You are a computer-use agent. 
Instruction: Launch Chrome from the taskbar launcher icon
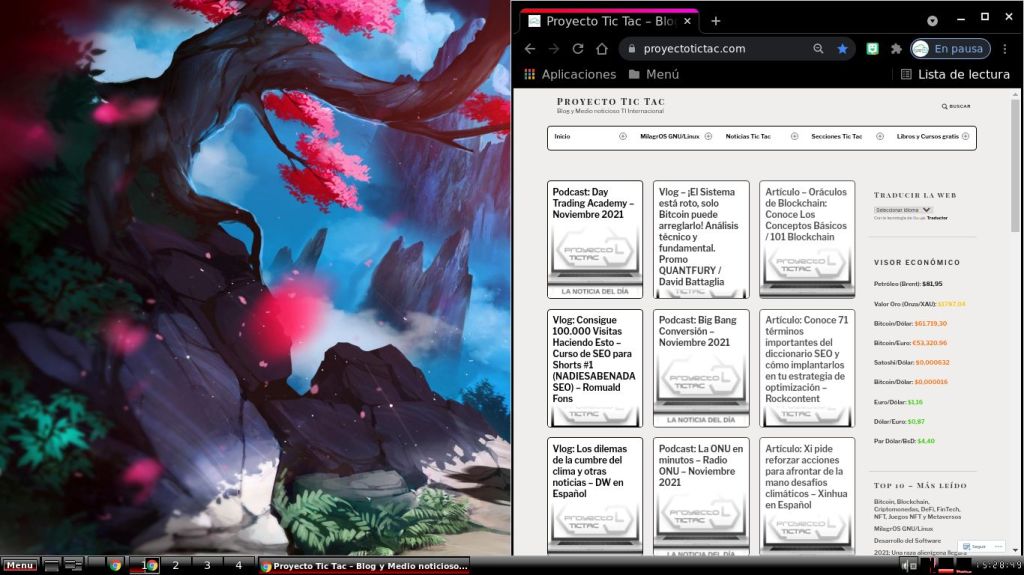click(x=115, y=565)
